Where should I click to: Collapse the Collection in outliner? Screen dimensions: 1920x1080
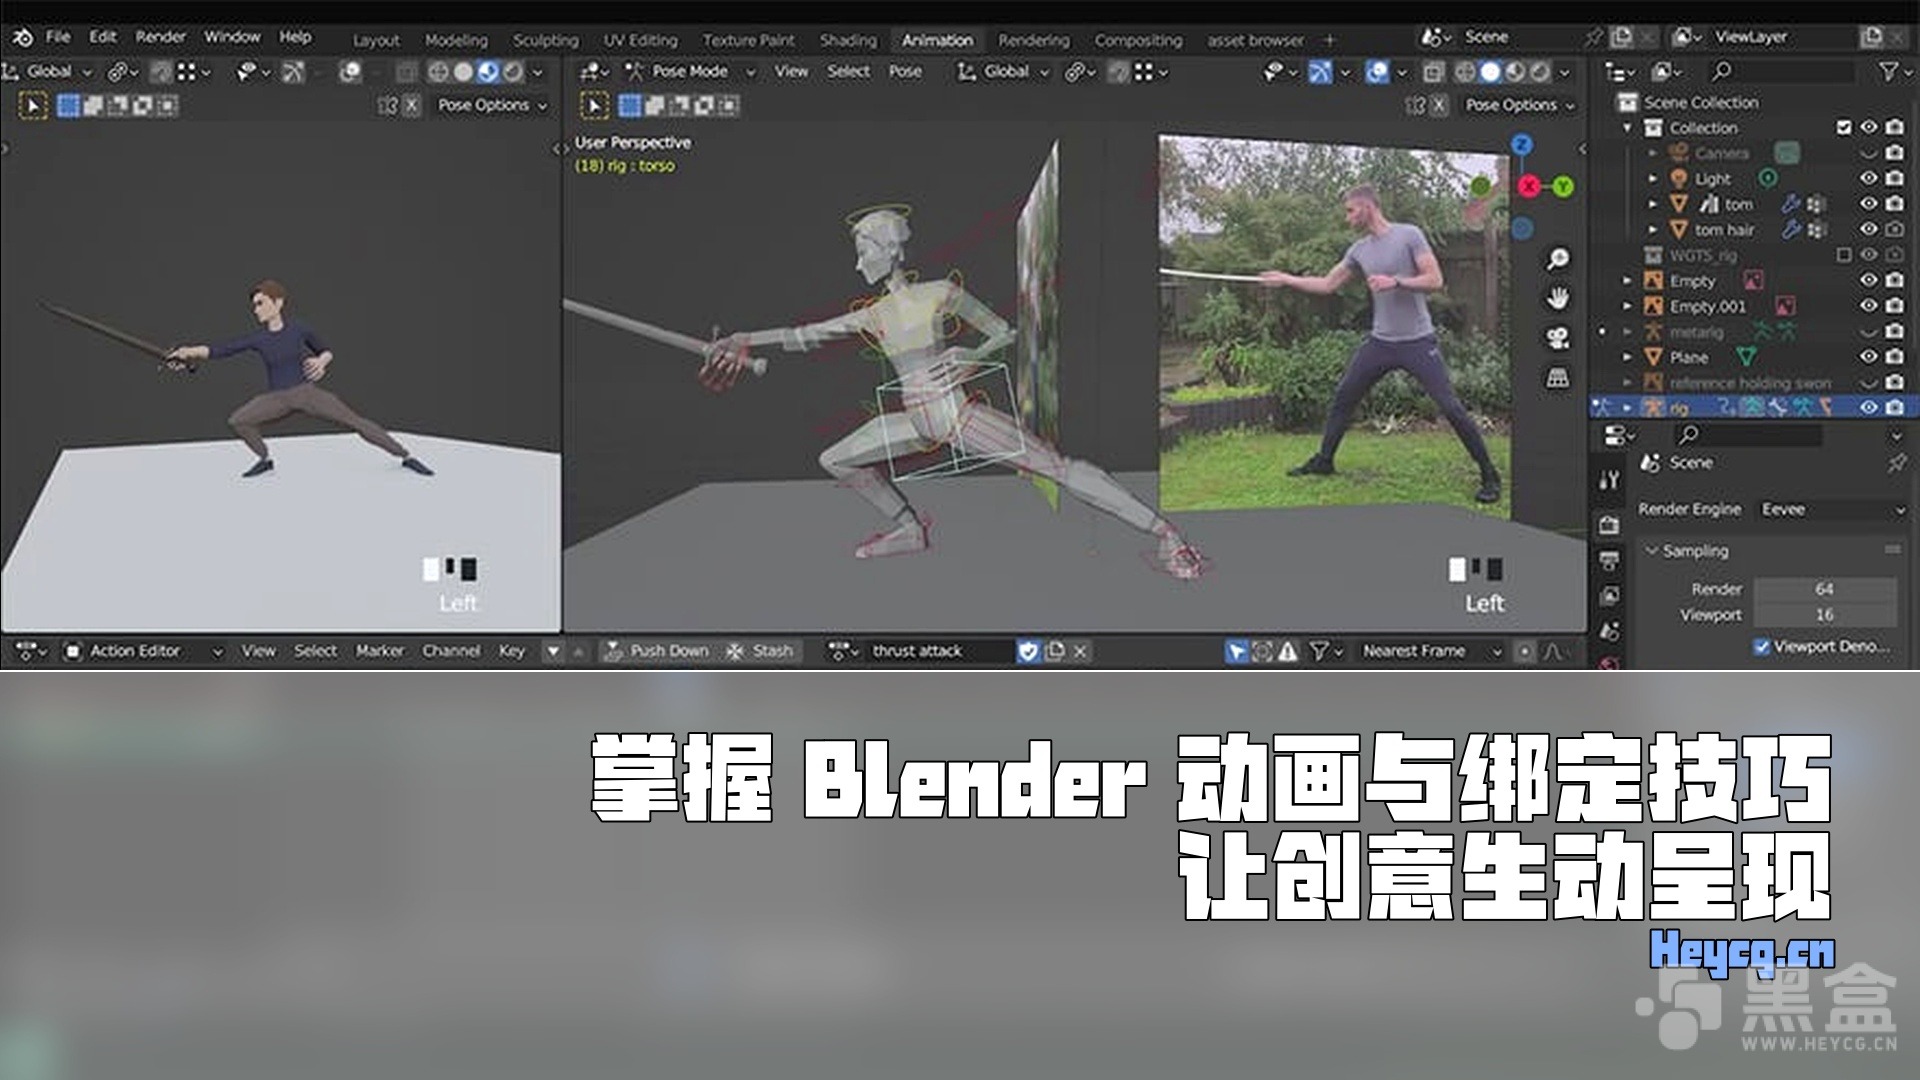(1627, 128)
